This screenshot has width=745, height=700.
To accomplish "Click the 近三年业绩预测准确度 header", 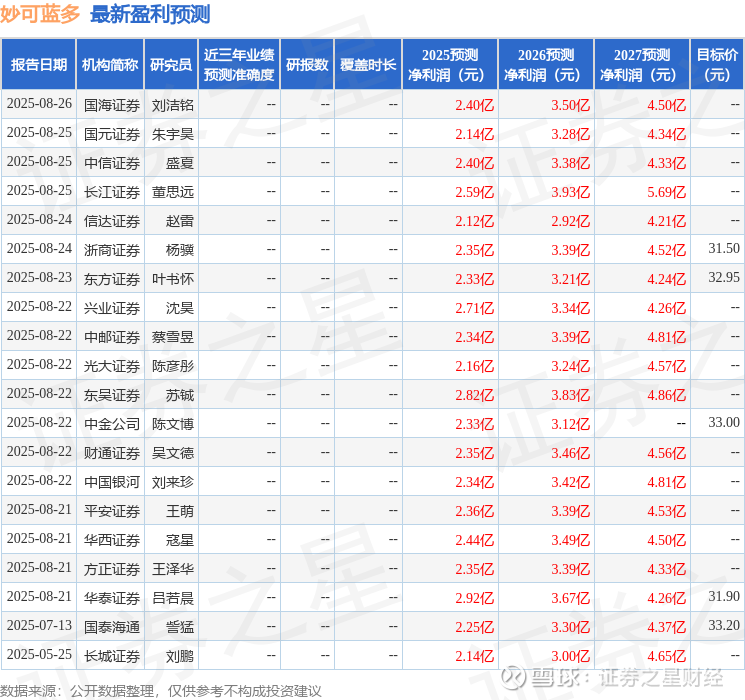I will (x=239, y=65).
